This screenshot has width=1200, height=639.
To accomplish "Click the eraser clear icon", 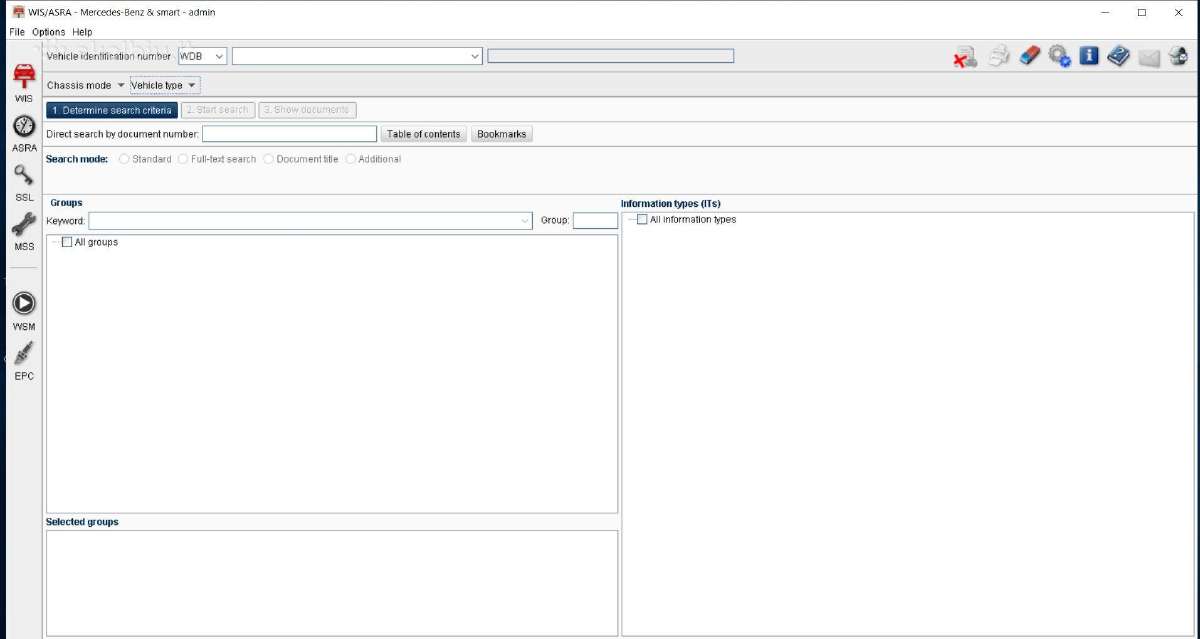I will 1030,56.
